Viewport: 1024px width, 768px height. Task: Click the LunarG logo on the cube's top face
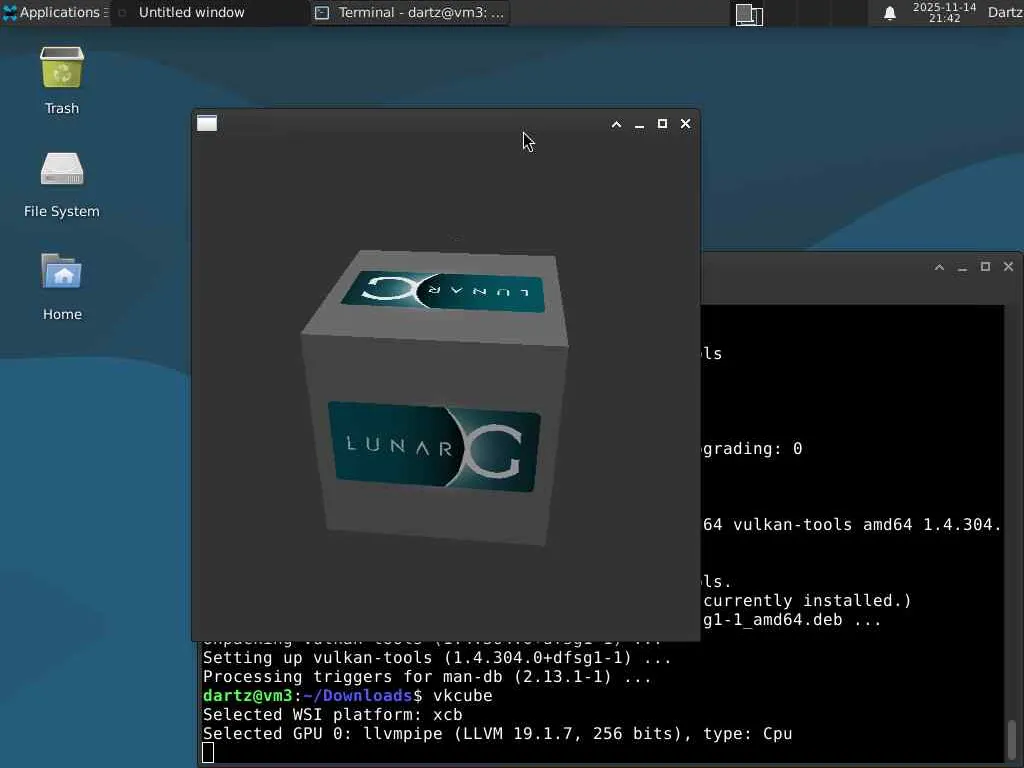[443, 291]
